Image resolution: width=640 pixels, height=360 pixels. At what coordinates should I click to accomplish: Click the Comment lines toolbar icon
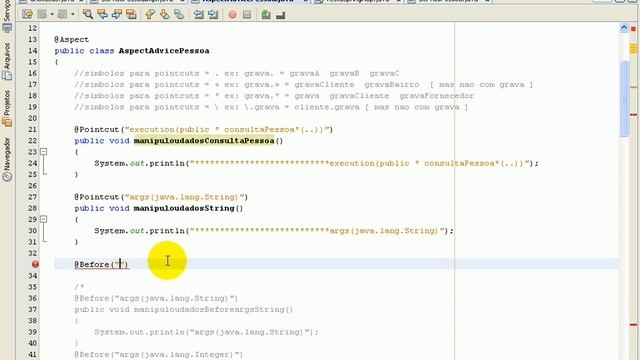266,15
